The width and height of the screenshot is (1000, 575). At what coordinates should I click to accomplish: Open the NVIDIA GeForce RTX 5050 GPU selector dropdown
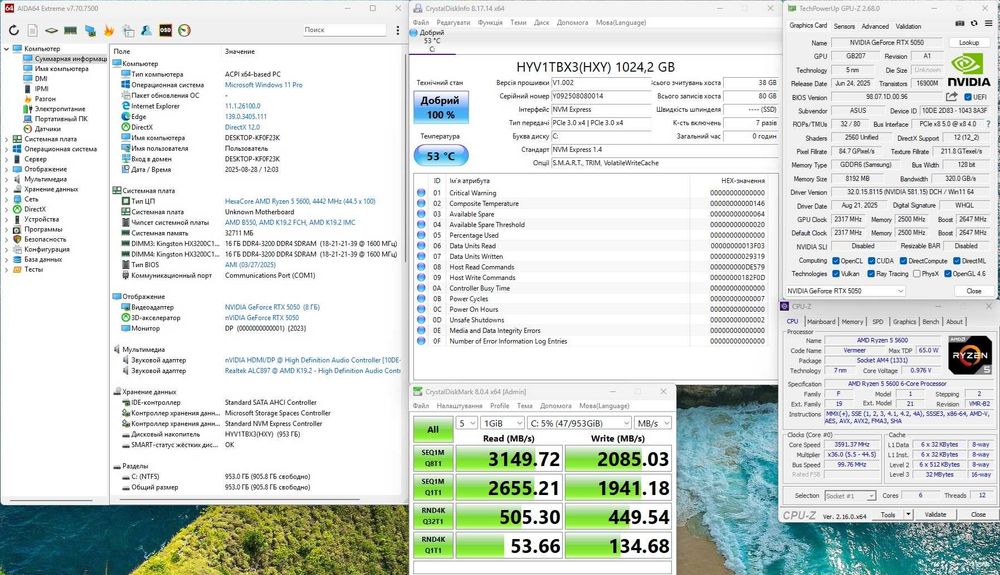pyautogui.click(x=844, y=291)
